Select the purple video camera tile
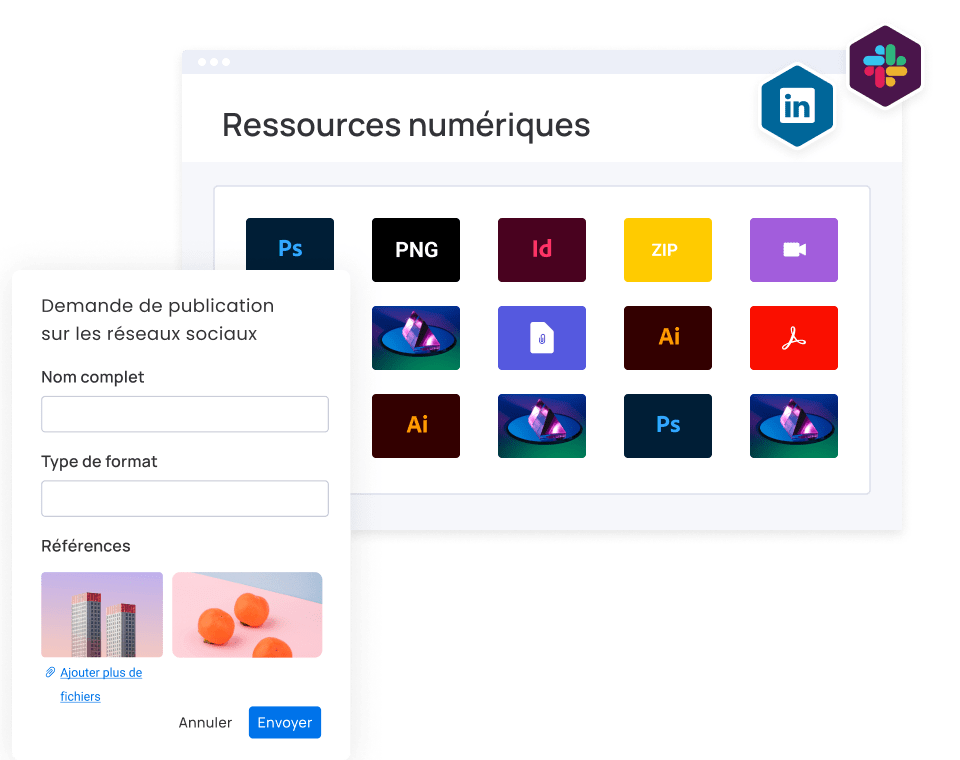 794,250
